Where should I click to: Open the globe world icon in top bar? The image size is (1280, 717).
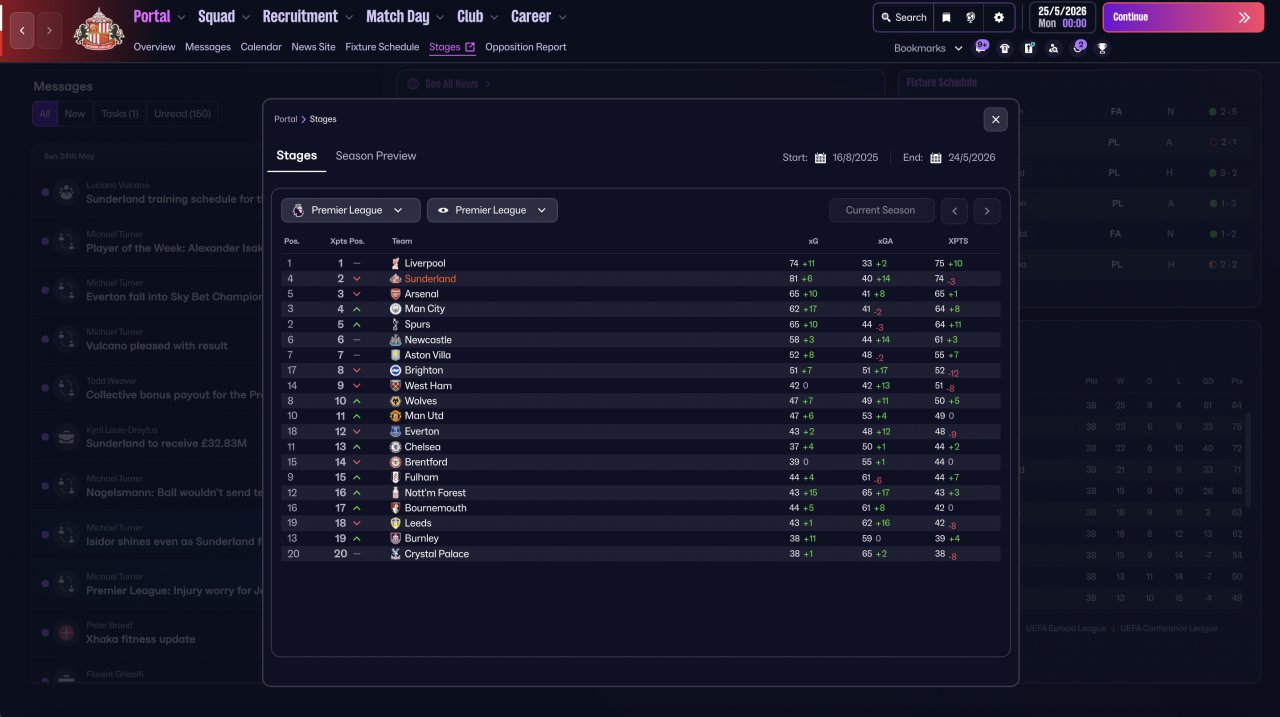(x=970, y=17)
